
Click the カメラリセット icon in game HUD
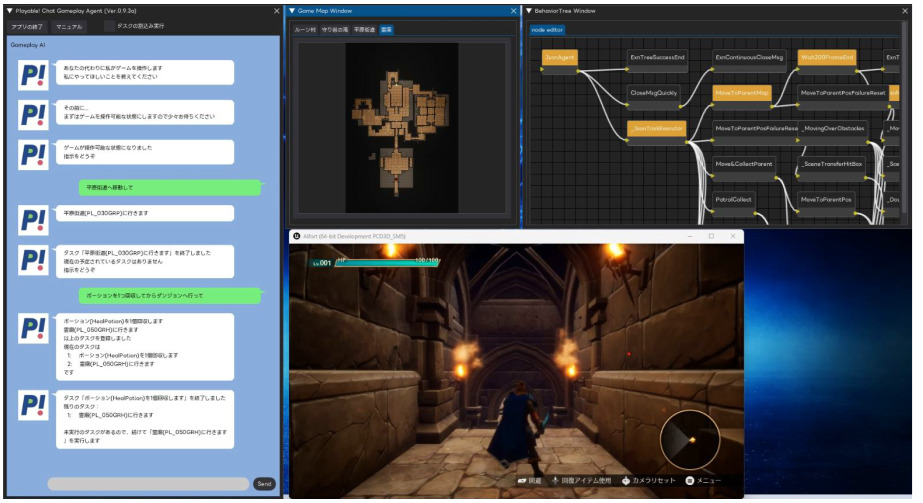click(625, 481)
